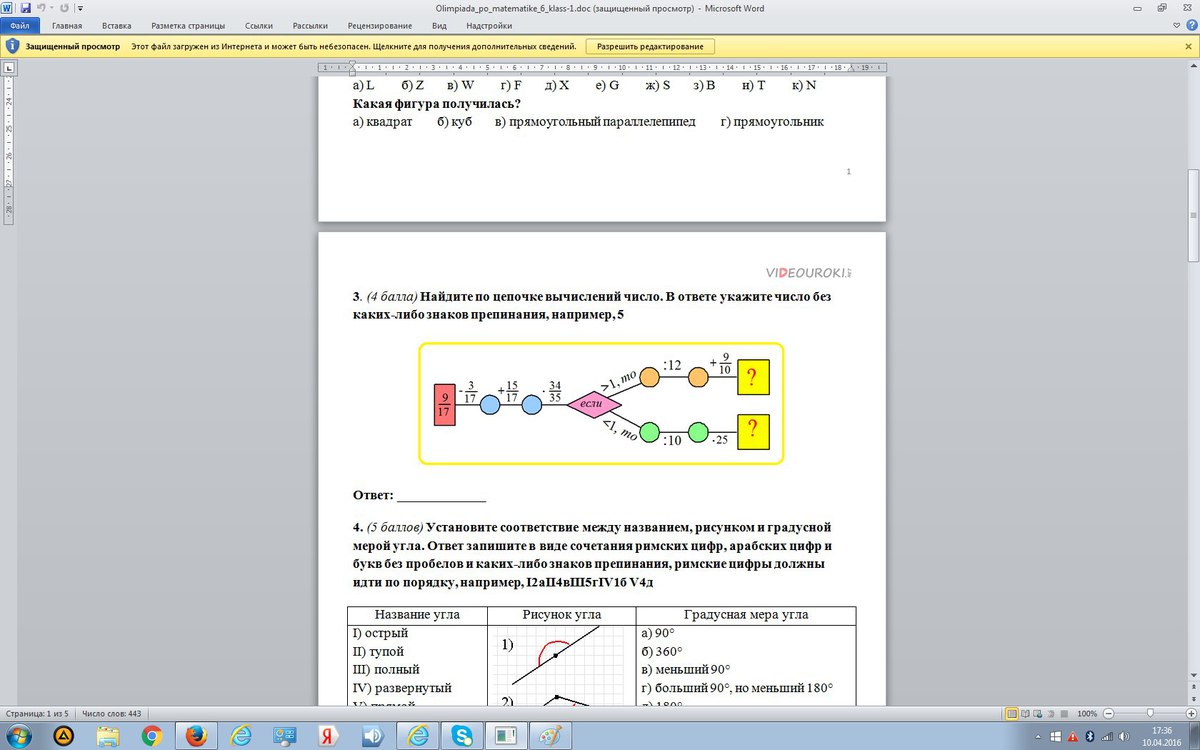Screen dimensions: 1200x750
Task: Switch to the Главная ribbon tab
Action: [67, 25]
